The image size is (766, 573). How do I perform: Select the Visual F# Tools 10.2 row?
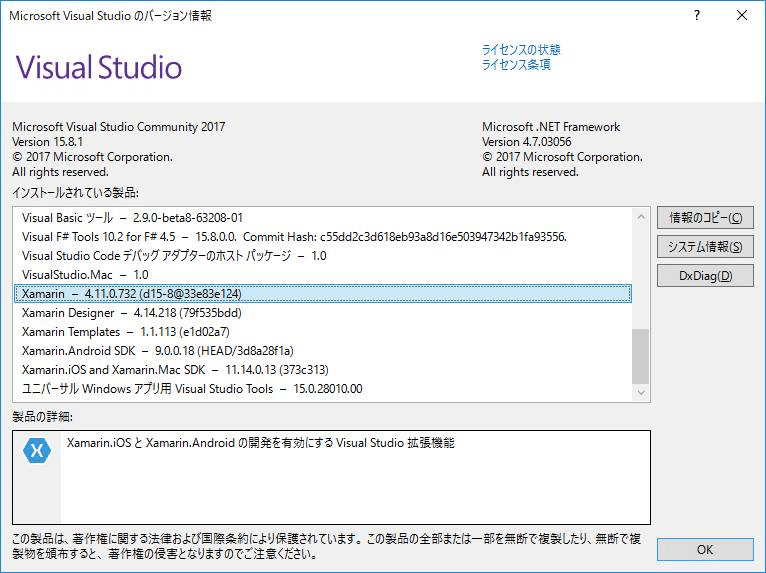point(322,237)
